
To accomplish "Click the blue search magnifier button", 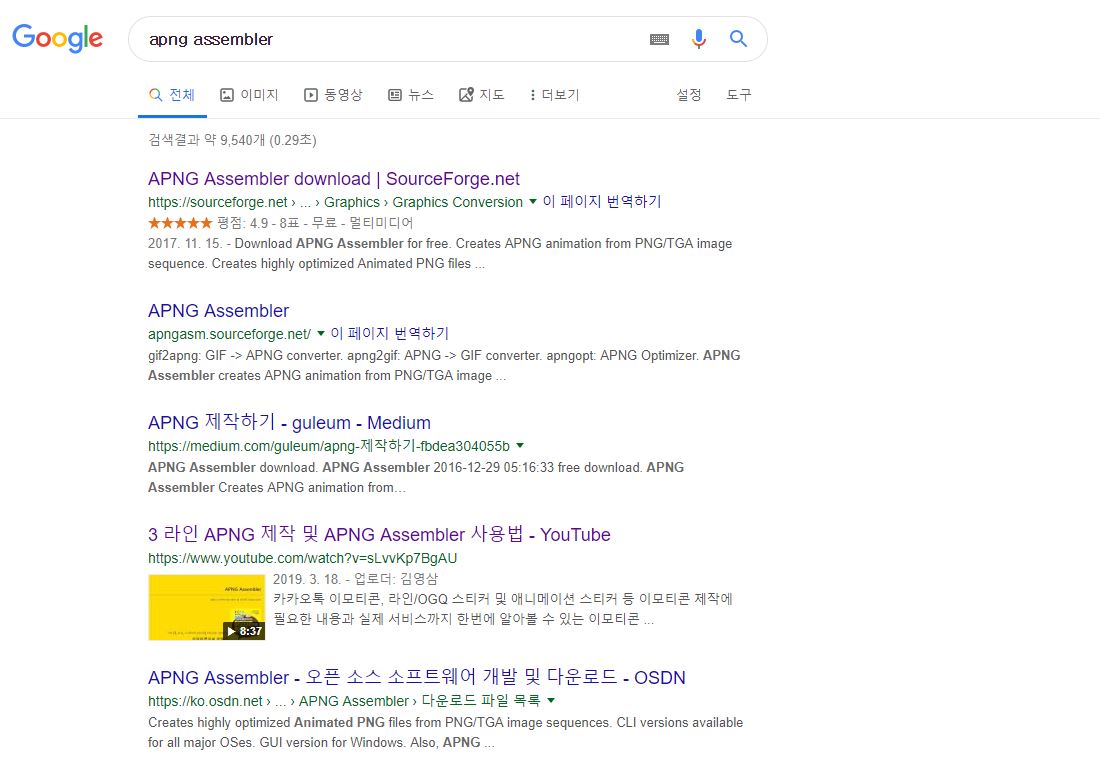I will [738, 39].
